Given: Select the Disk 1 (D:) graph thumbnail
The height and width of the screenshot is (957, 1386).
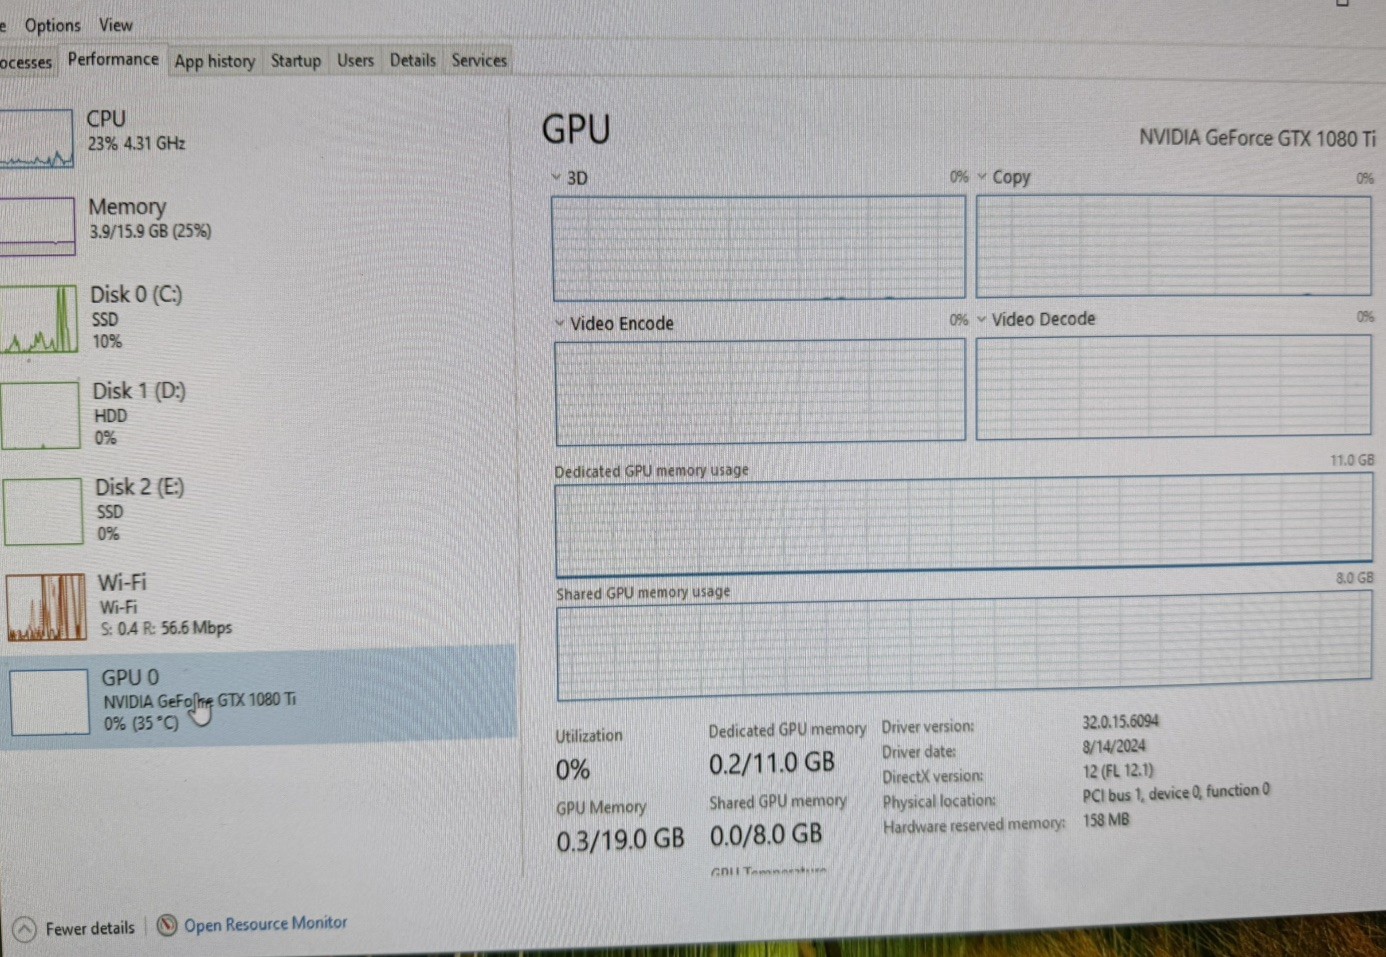Looking at the screenshot, I should pyautogui.click(x=40, y=414).
